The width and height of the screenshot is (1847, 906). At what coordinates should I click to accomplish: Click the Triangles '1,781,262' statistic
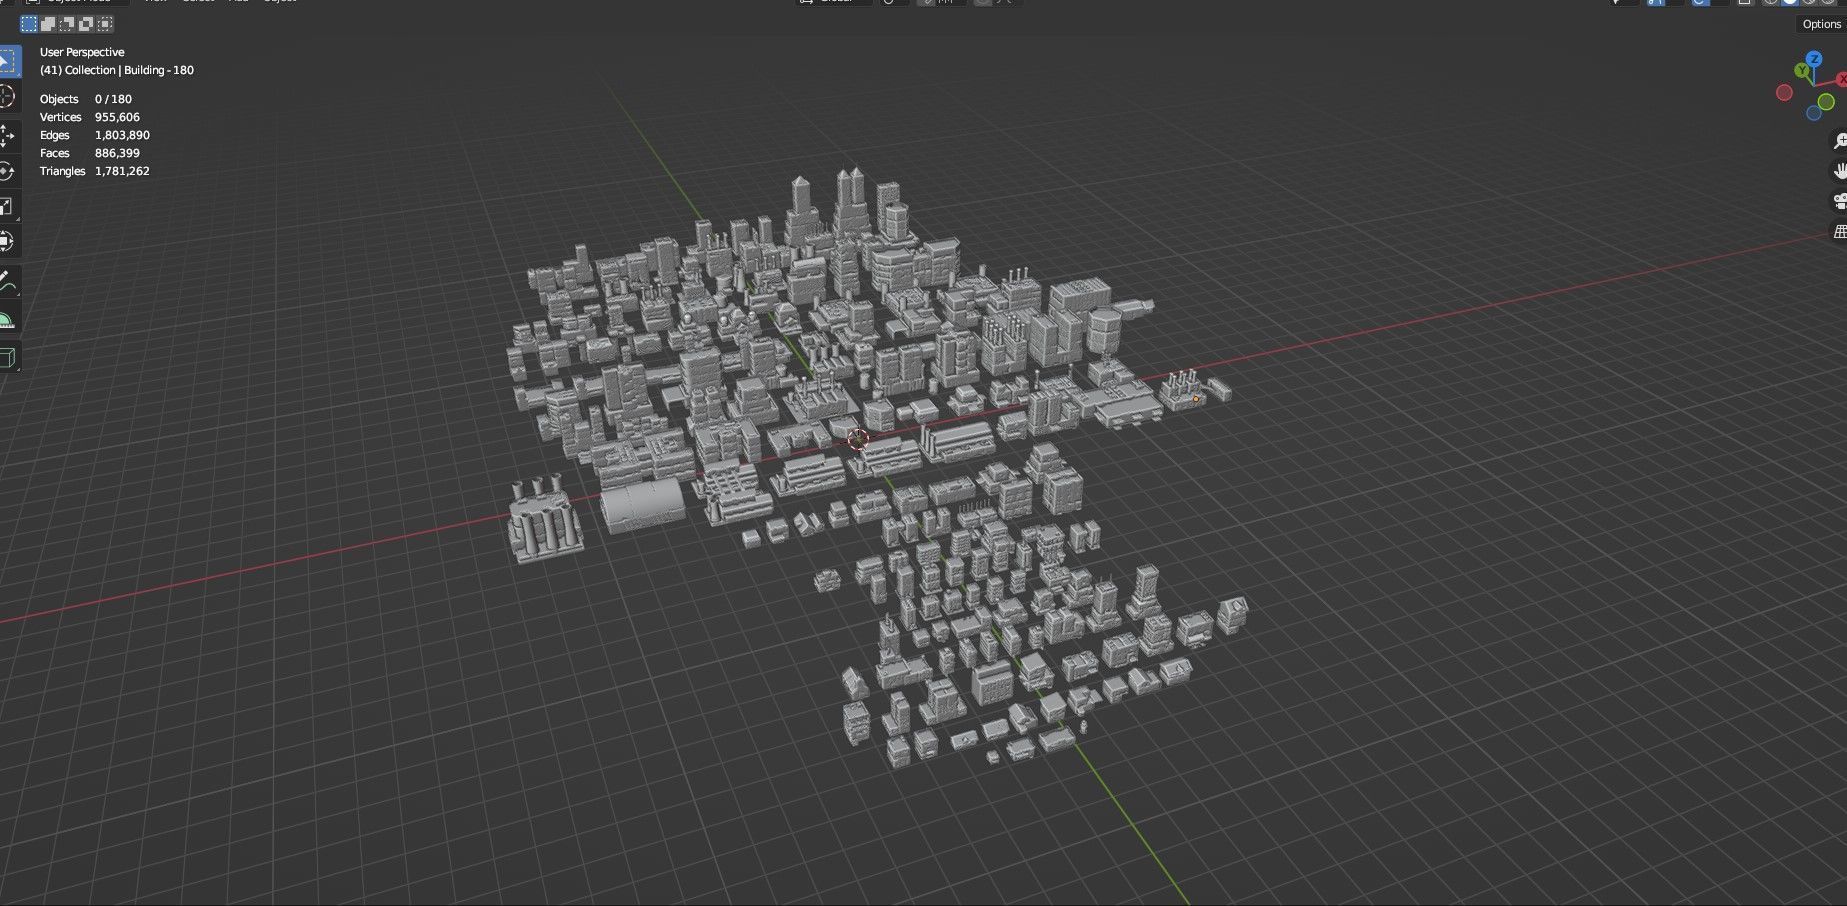(x=122, y=171)
